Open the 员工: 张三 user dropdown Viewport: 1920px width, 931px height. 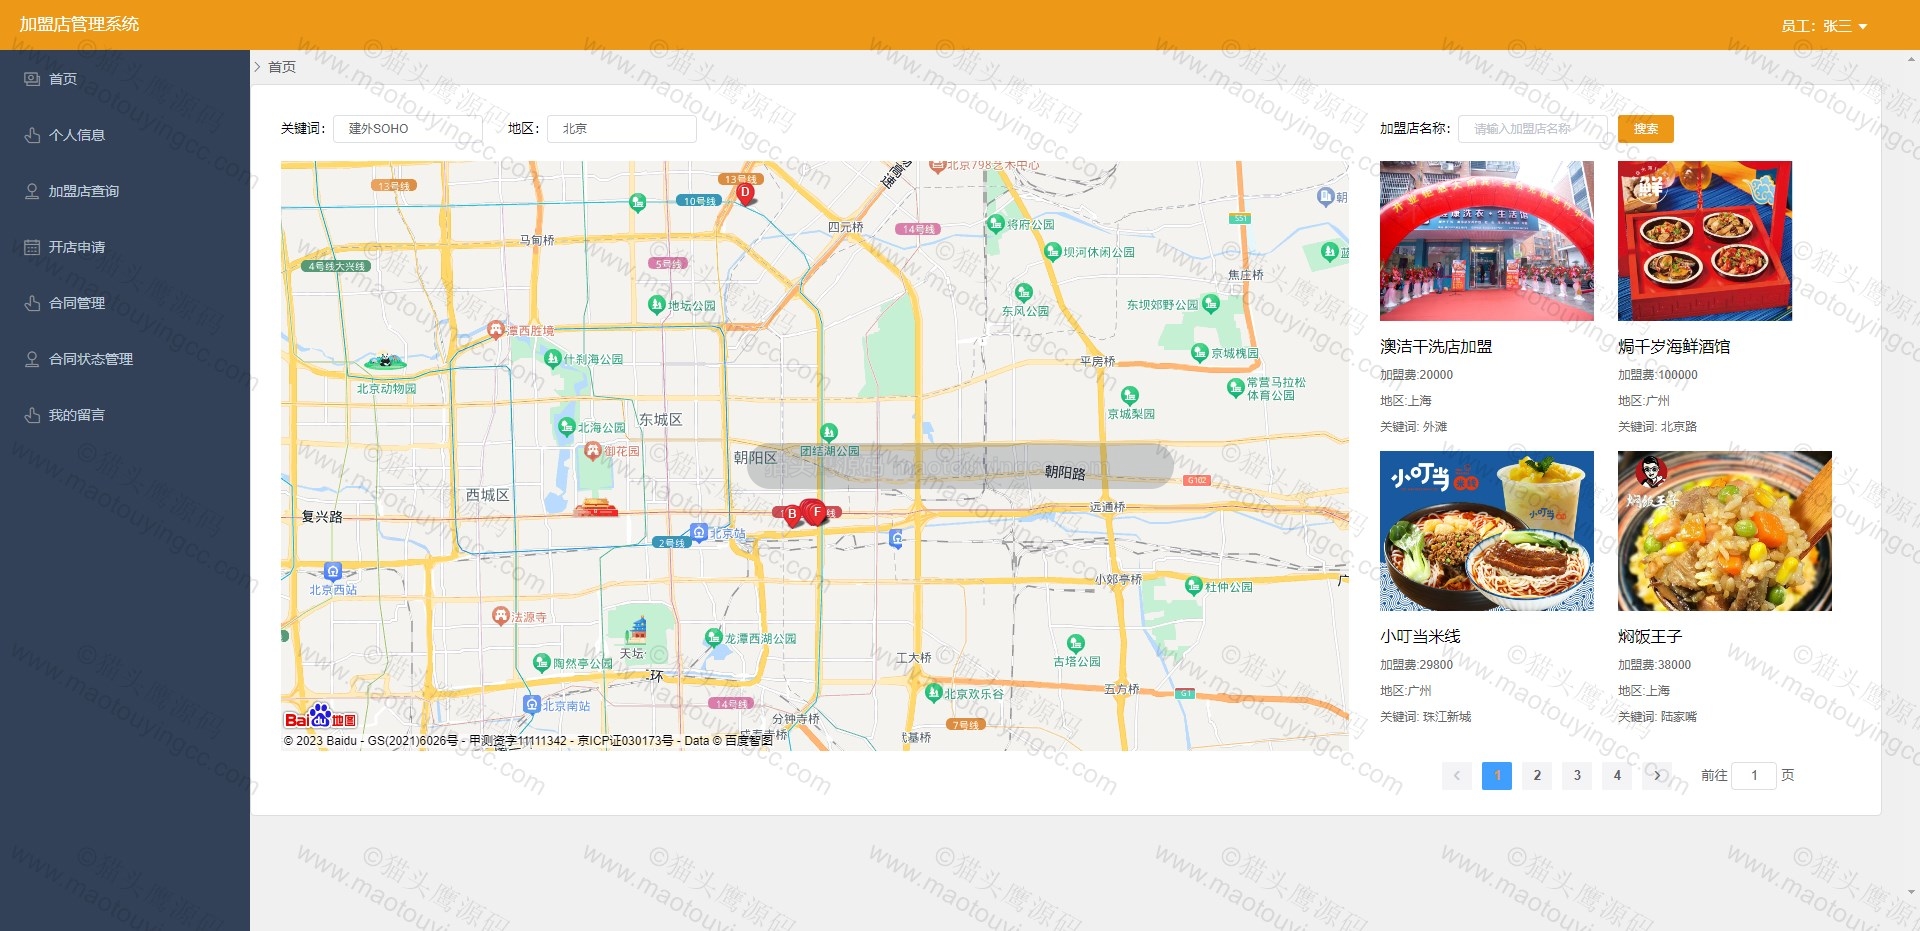point(1824,26)
